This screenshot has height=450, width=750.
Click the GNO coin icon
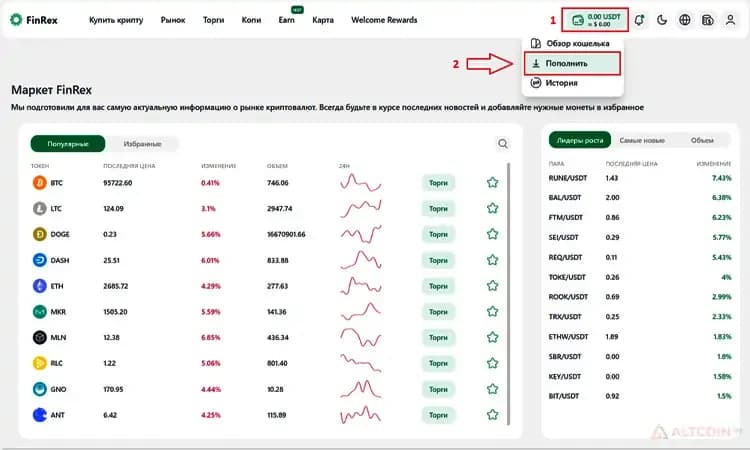coord(39,389)
